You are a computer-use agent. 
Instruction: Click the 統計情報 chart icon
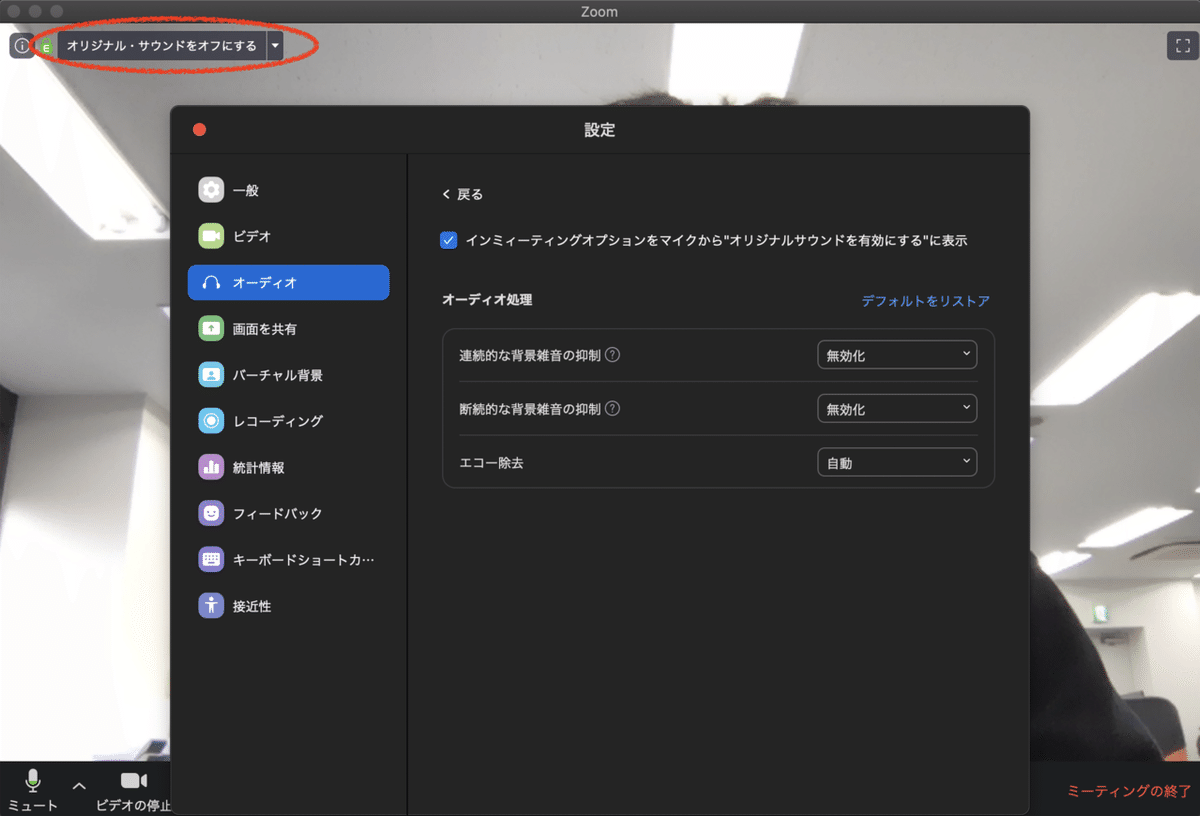pyautogui.click(x=211, y=467)
